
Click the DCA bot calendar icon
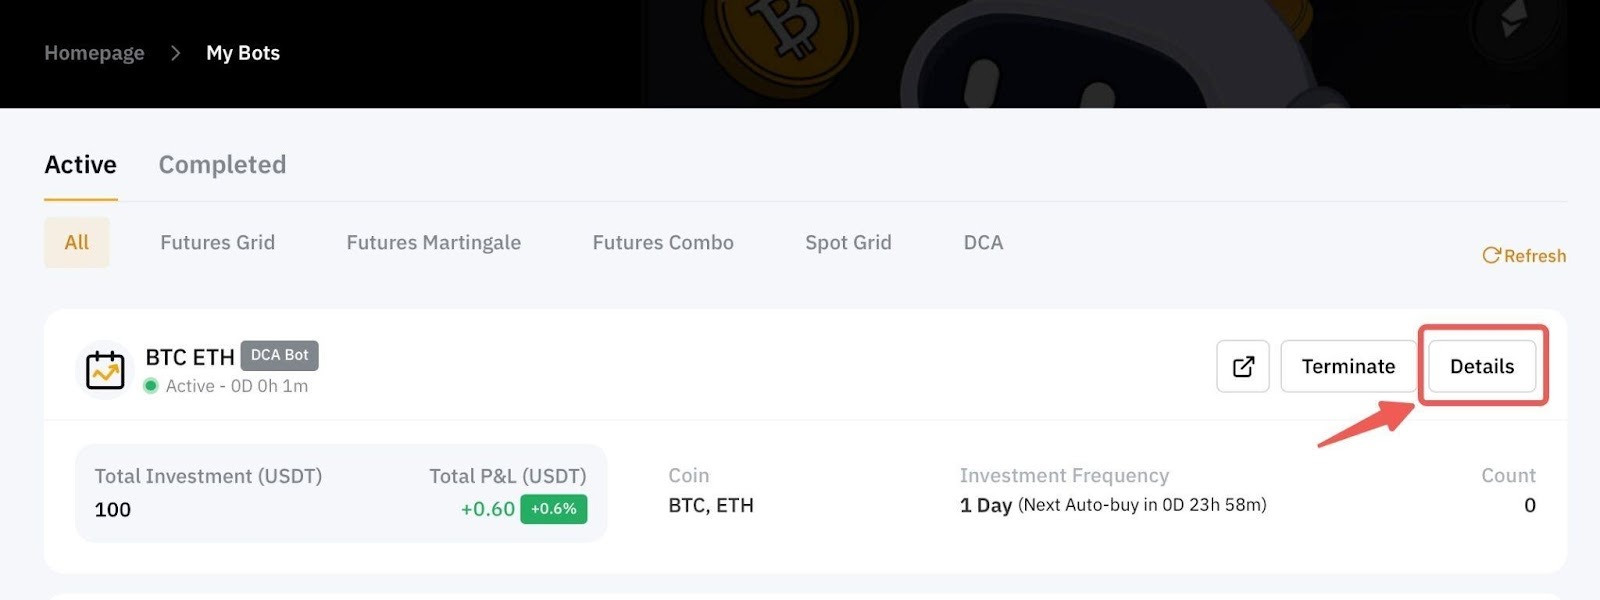(105, 370)
